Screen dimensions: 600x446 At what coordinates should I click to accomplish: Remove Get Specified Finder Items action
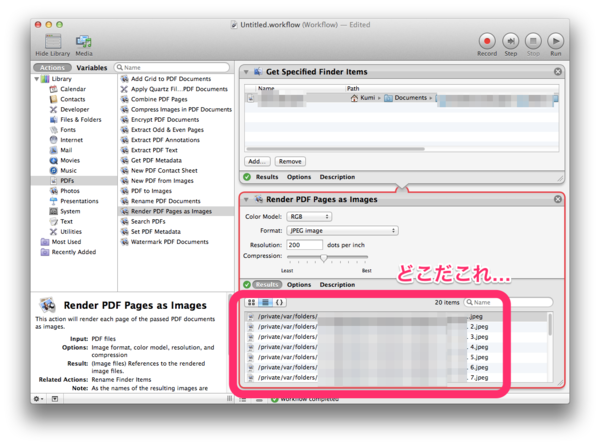click(558, 72)
